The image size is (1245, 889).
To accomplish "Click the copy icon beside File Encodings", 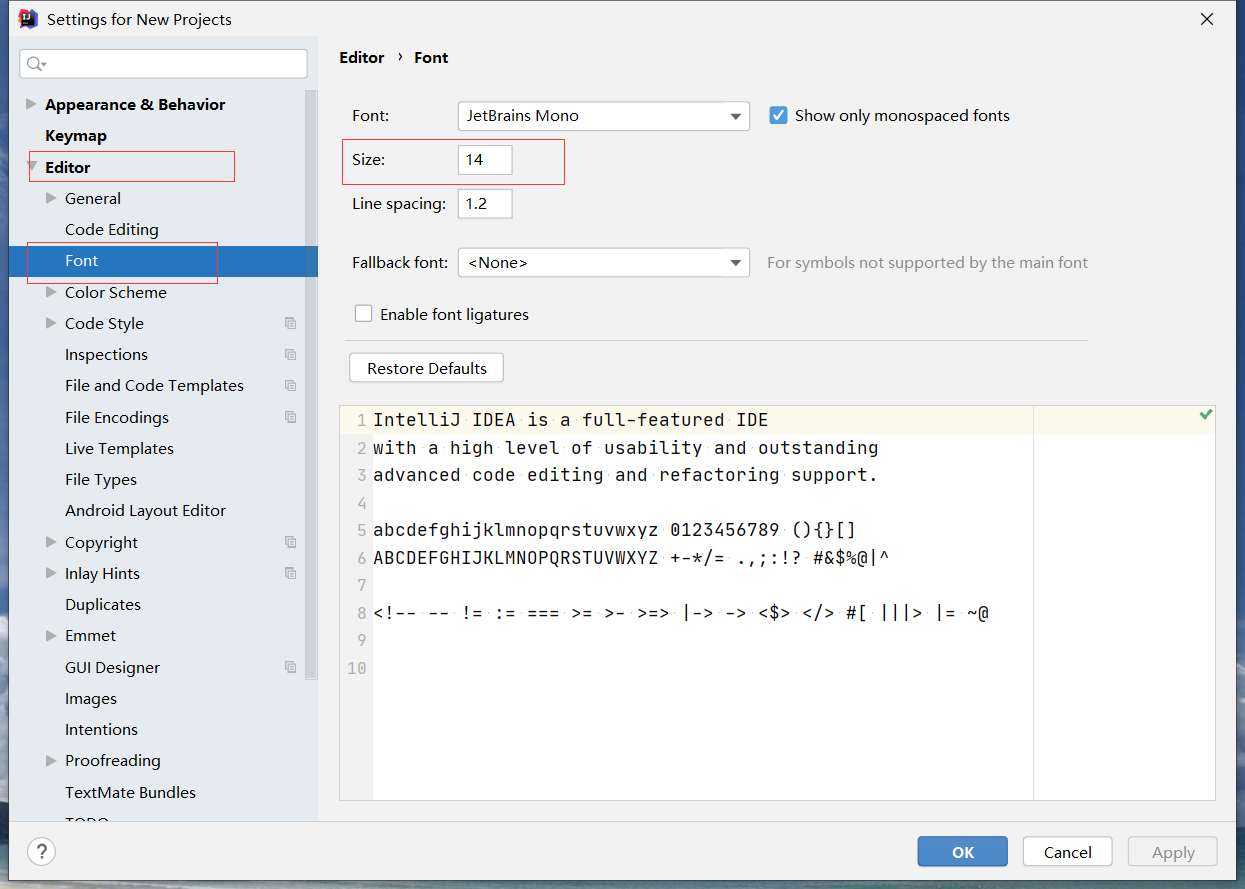I will pos(290,417).
